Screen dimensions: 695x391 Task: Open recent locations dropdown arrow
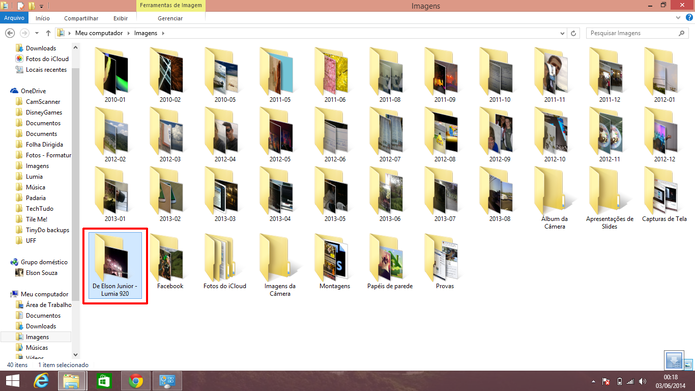tap(37, 33)
